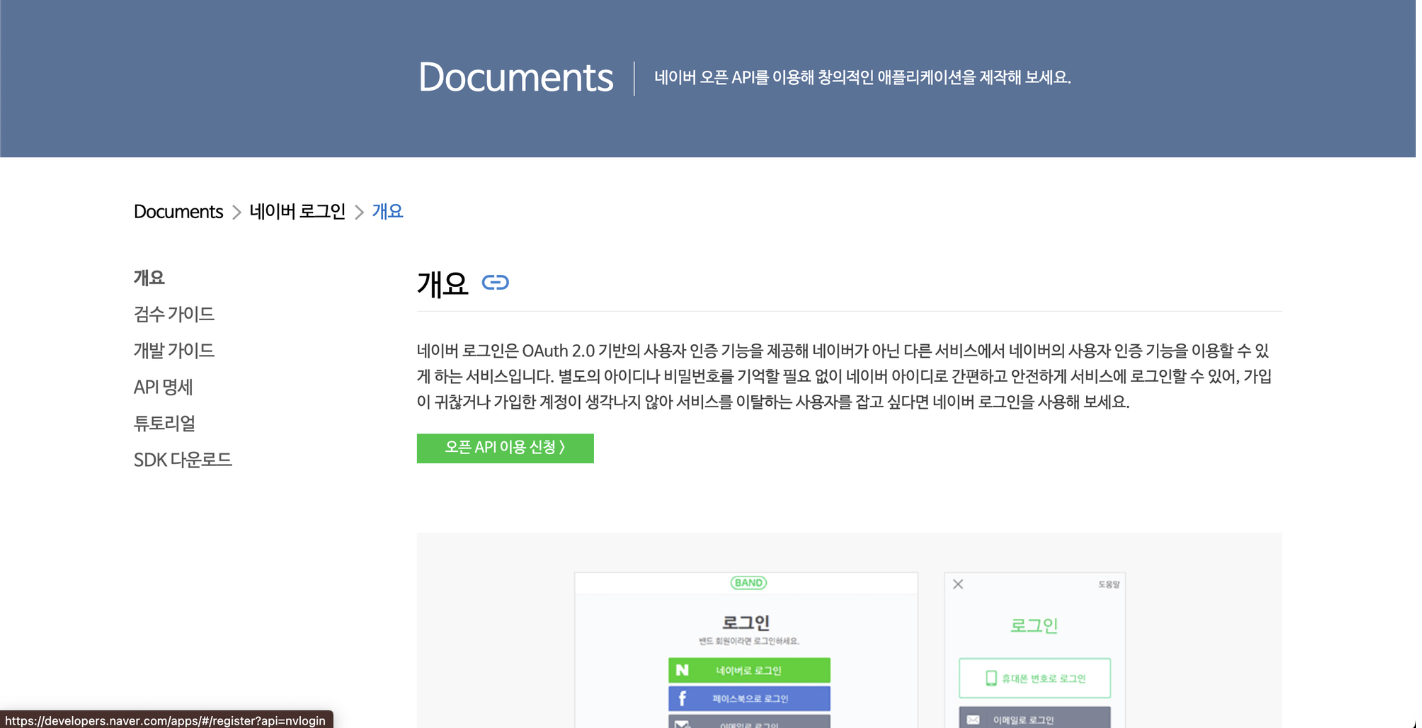Go to SDK 다운로드 in the sidebar

pos(184,461)
